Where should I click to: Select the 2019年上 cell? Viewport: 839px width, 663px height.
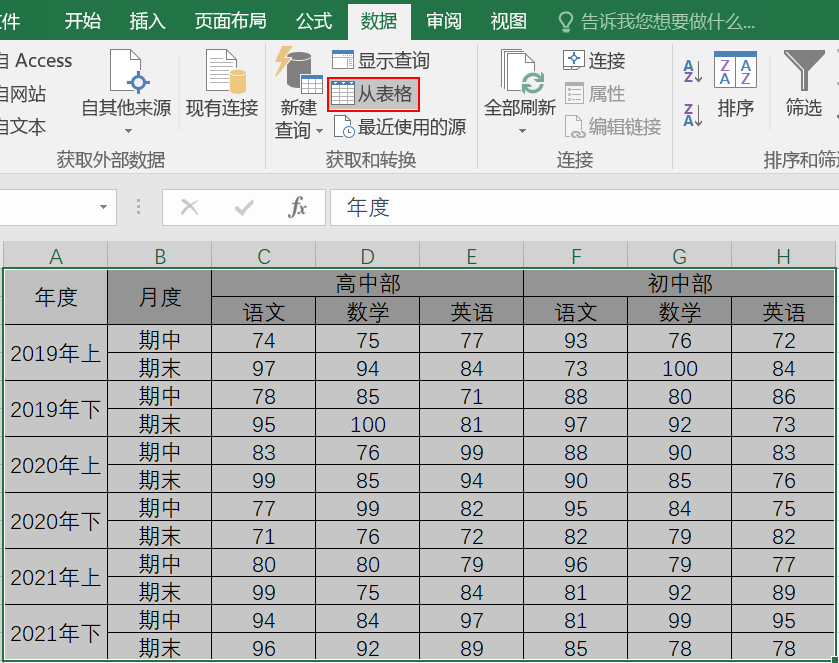[x=56, y=353]
